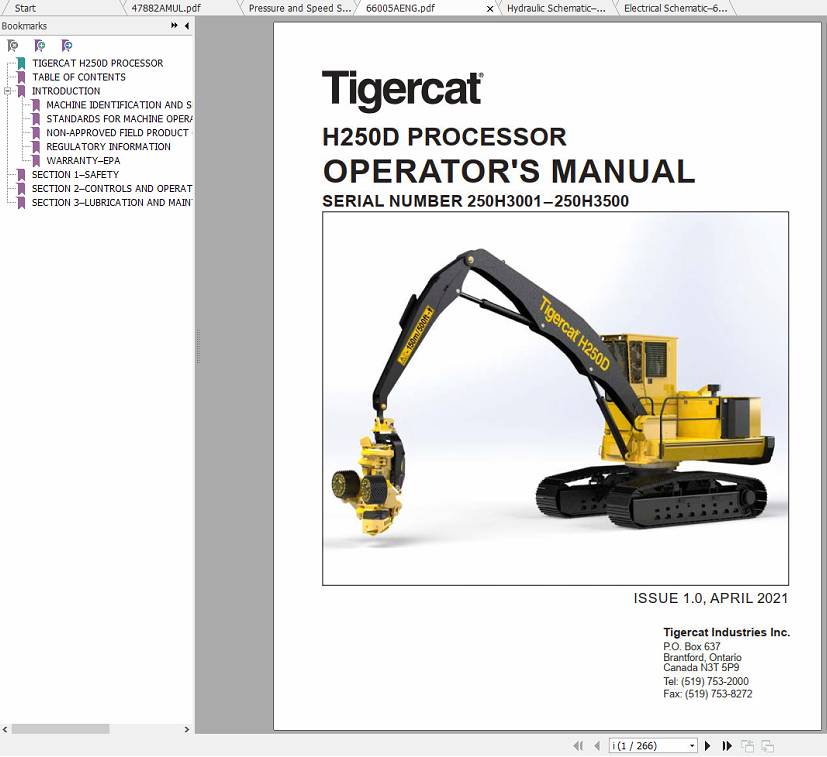The width and height of the screenshot is (827, 757).
Task: Jump to last page using skip-forward icon
Action: pyautogui.click(x=727, y=746)
